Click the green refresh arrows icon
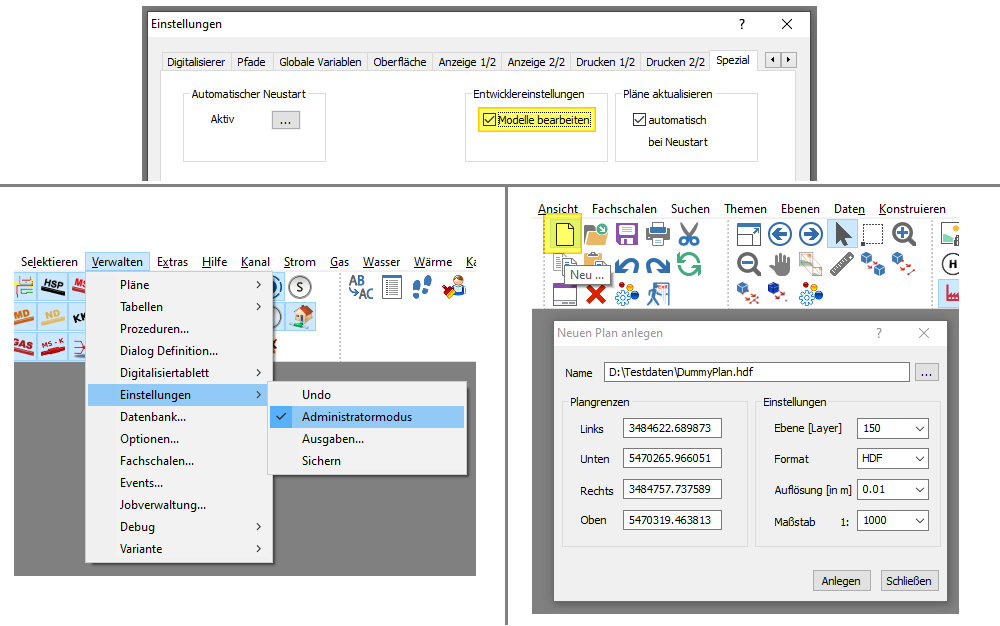The width and height of the screenshot is (1000, 626). click(689, 265)
